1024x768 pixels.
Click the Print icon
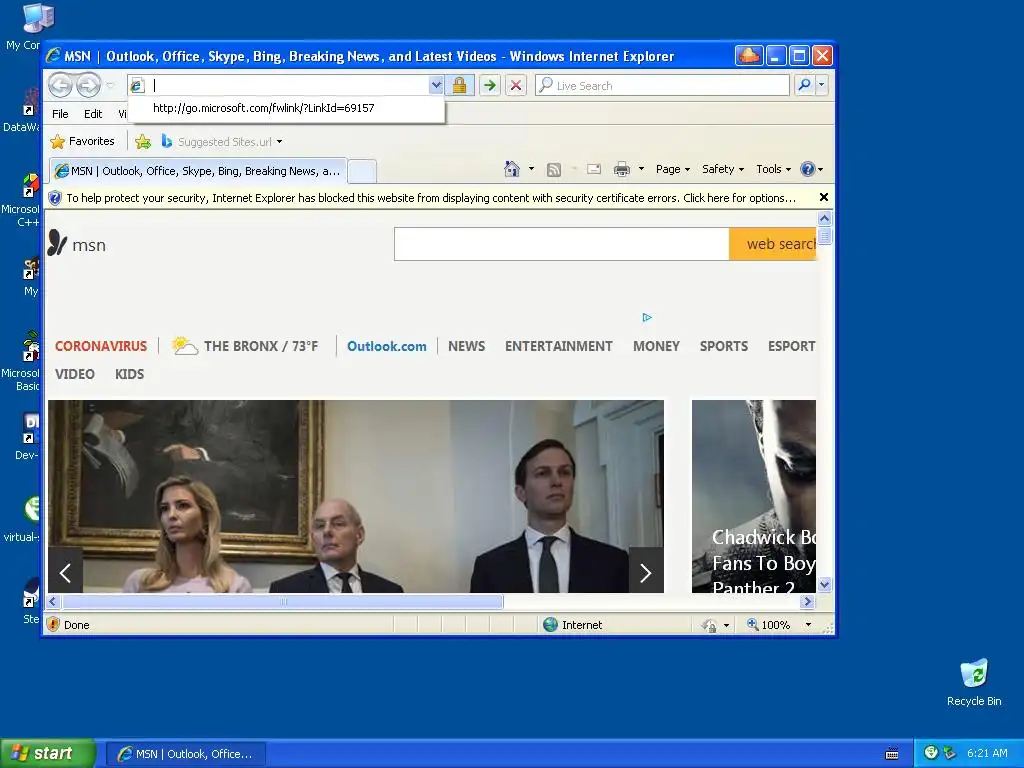(x=622, y=170)
